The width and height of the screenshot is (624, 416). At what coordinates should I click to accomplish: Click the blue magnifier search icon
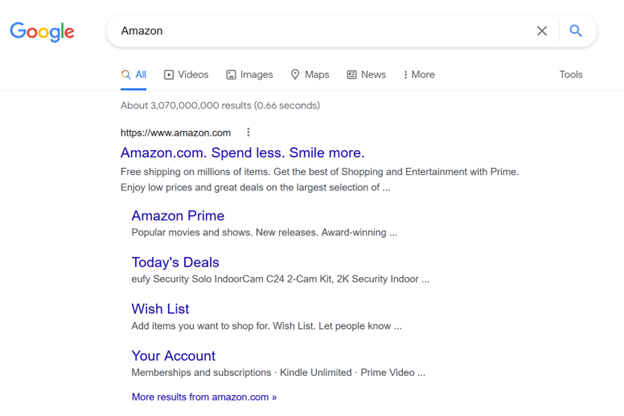(x=575, y=31)
